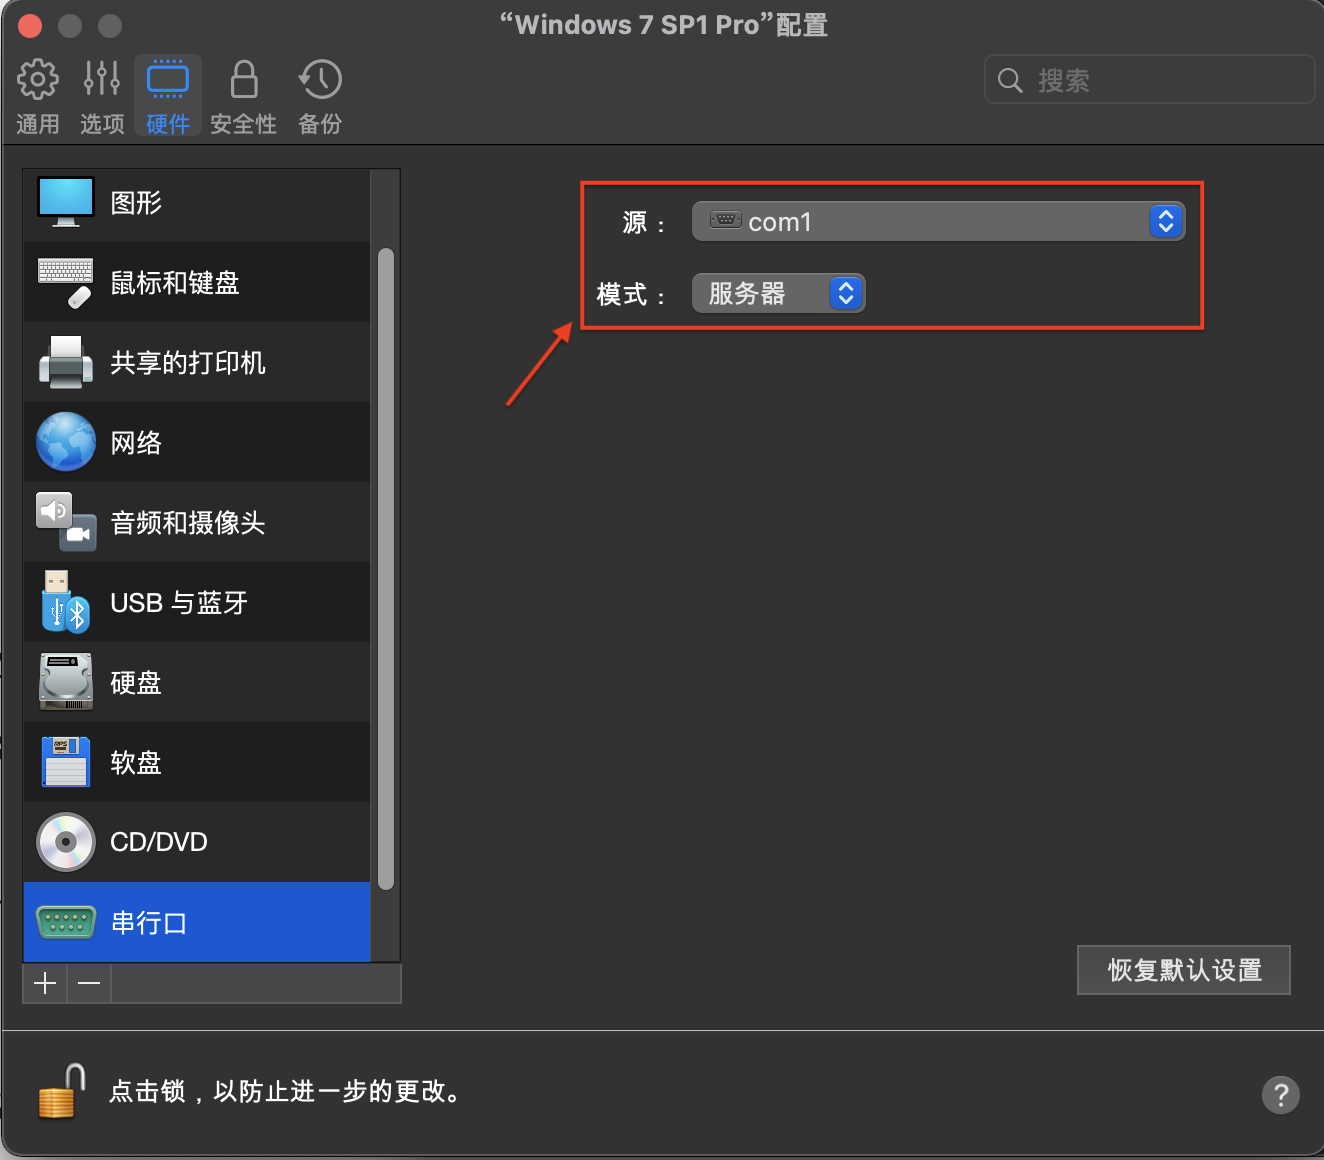
Task: Select 网络 in the hardware list
Action: tap(197, 442)
